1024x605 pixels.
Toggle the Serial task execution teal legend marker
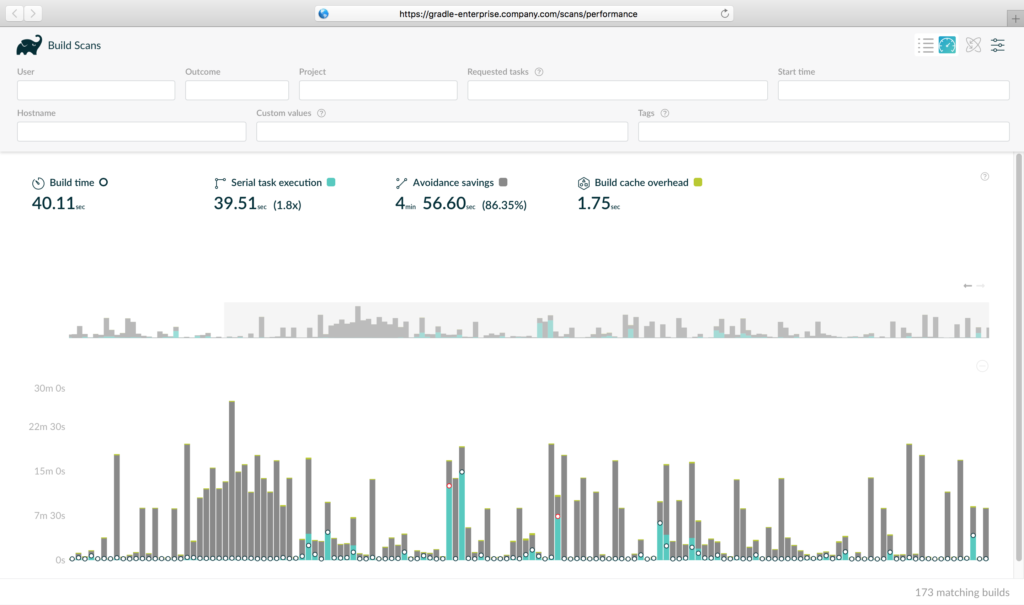333,182
